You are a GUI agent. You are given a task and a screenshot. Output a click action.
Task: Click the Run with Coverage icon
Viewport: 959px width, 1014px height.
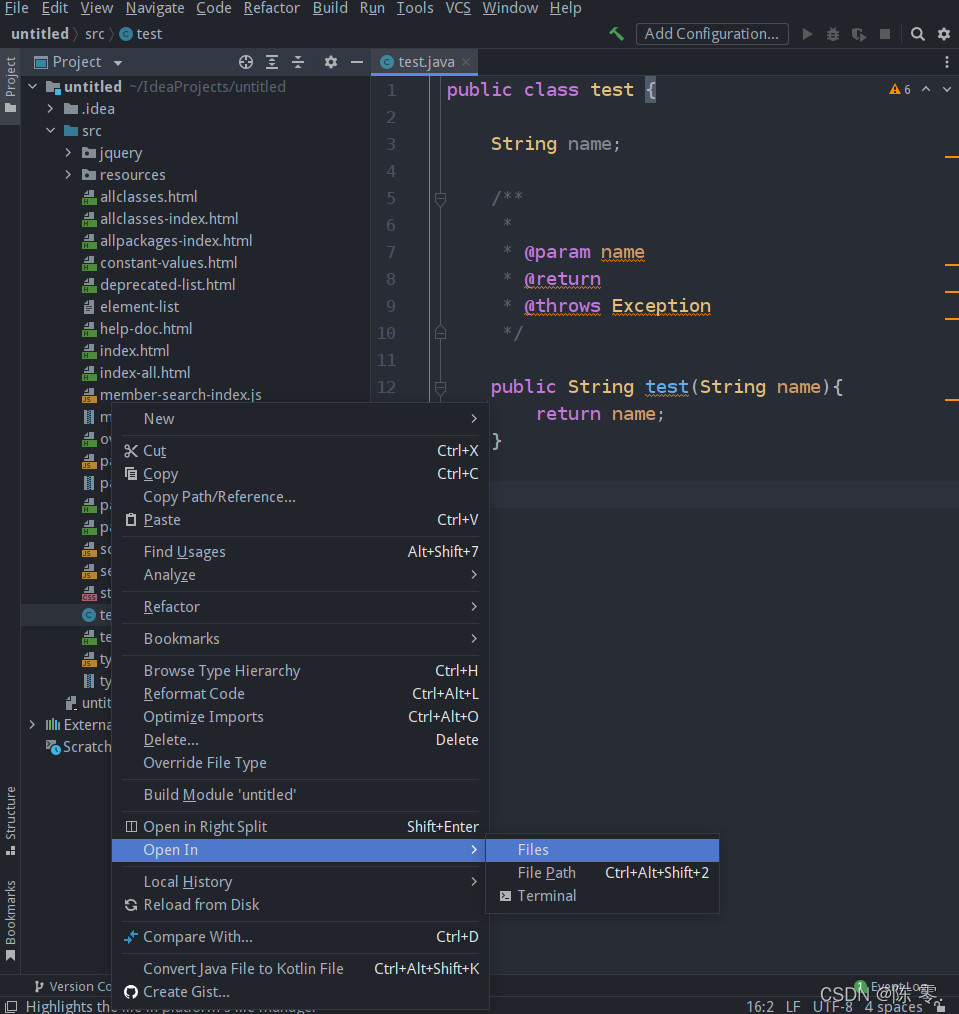[859, 34]
